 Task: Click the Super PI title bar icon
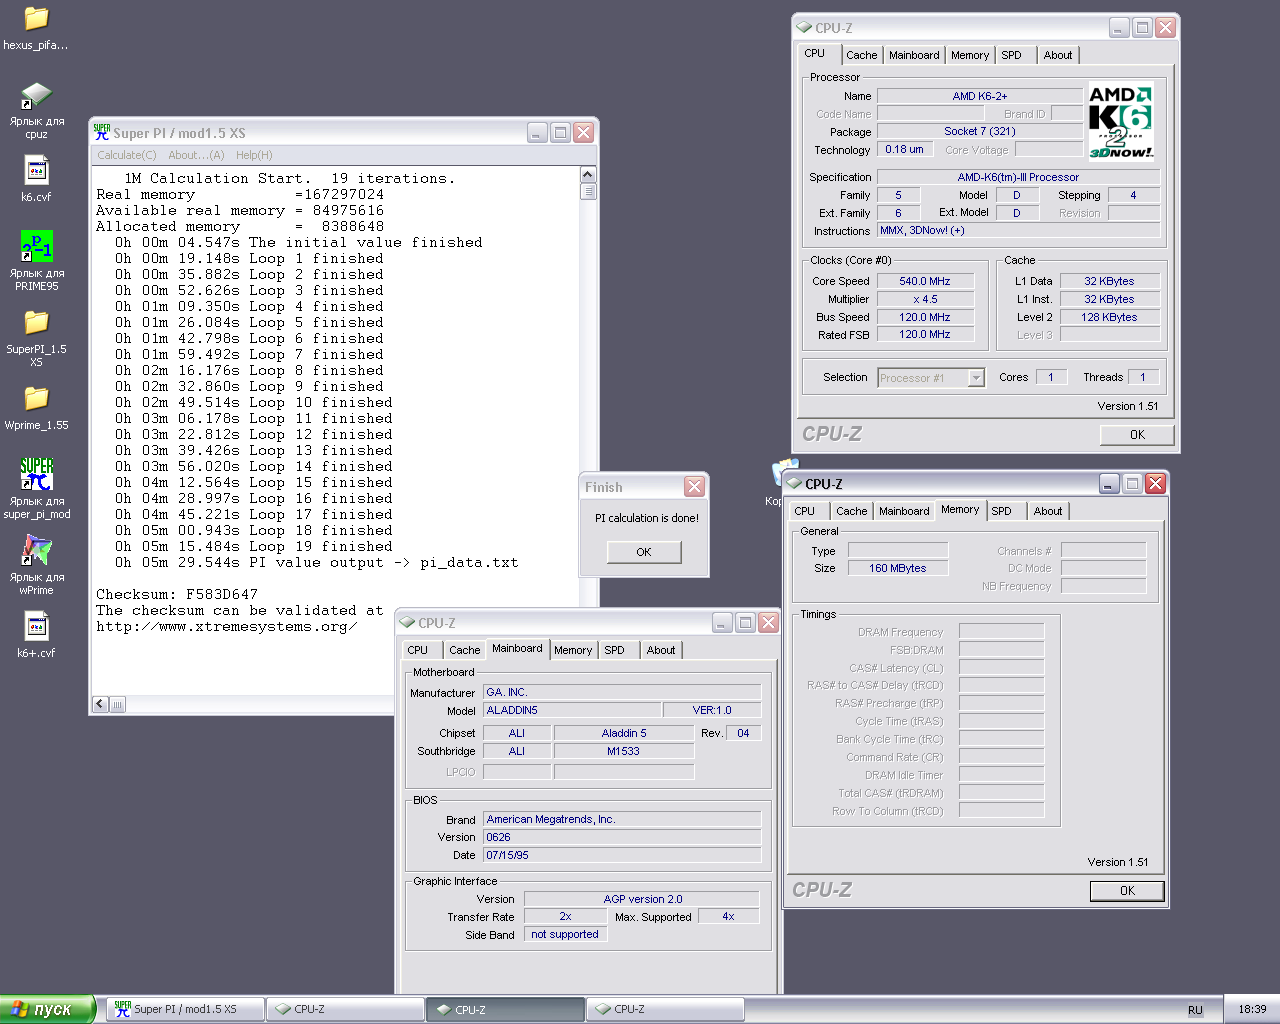[x=102, y=132]
